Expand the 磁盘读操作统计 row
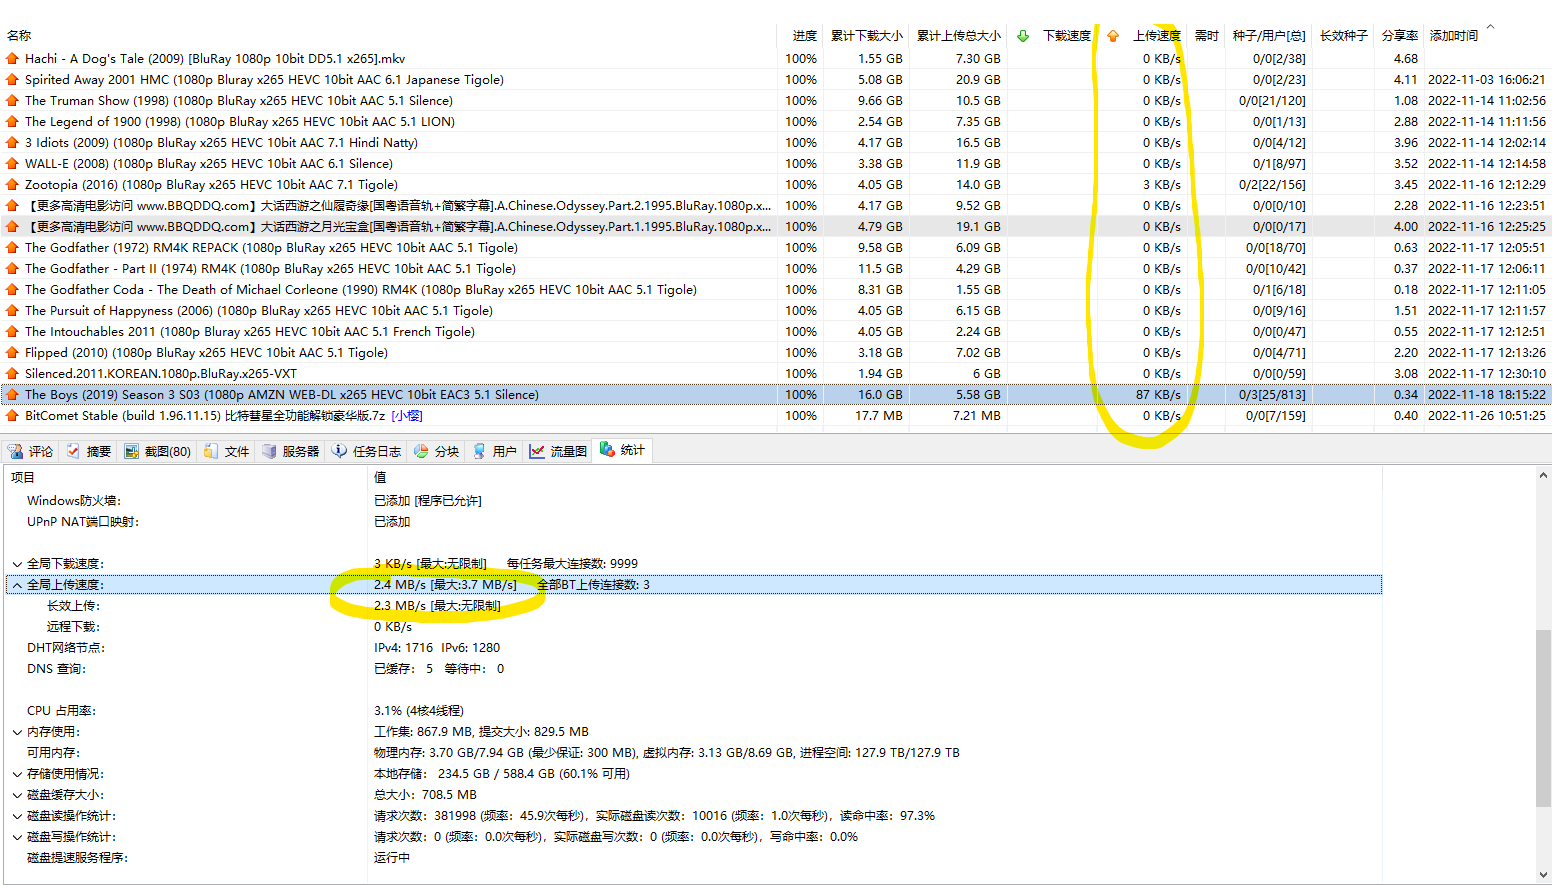Image resolution: width=1552 pixels, height=885 pixels. pyautogui.click(x=17, y=816)
